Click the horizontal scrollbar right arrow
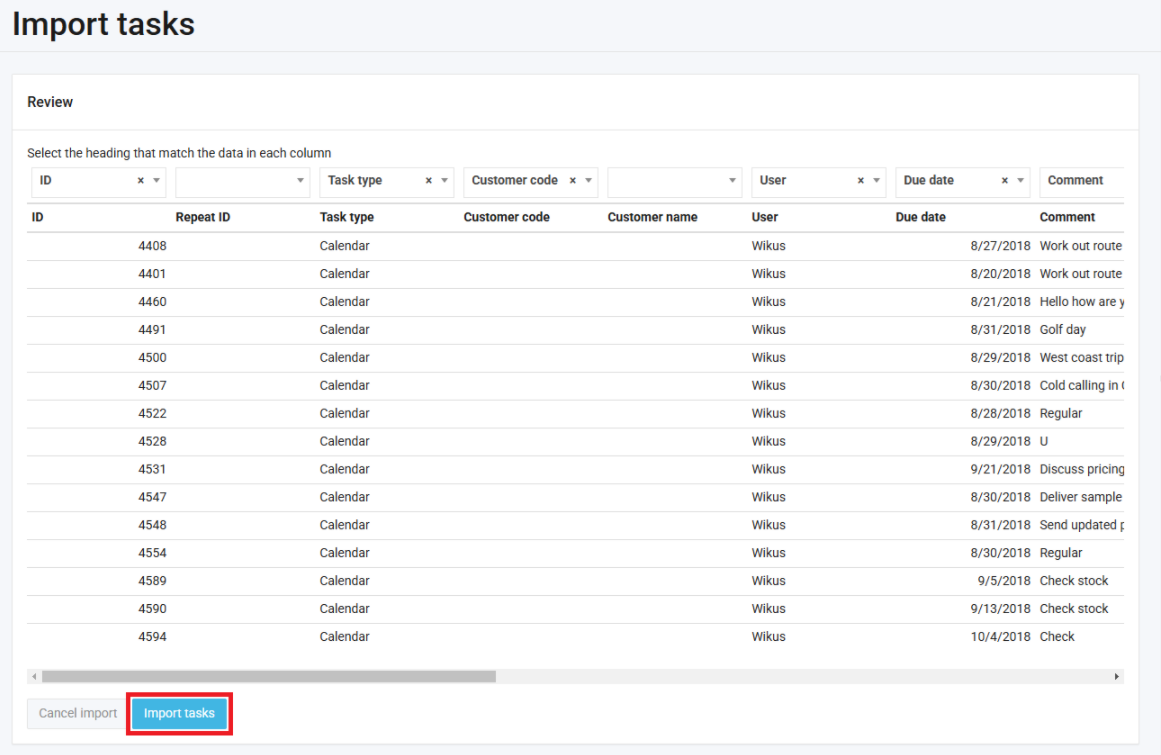The height and width of the screenshot is (755, 1161). (x=1117, y=677)
